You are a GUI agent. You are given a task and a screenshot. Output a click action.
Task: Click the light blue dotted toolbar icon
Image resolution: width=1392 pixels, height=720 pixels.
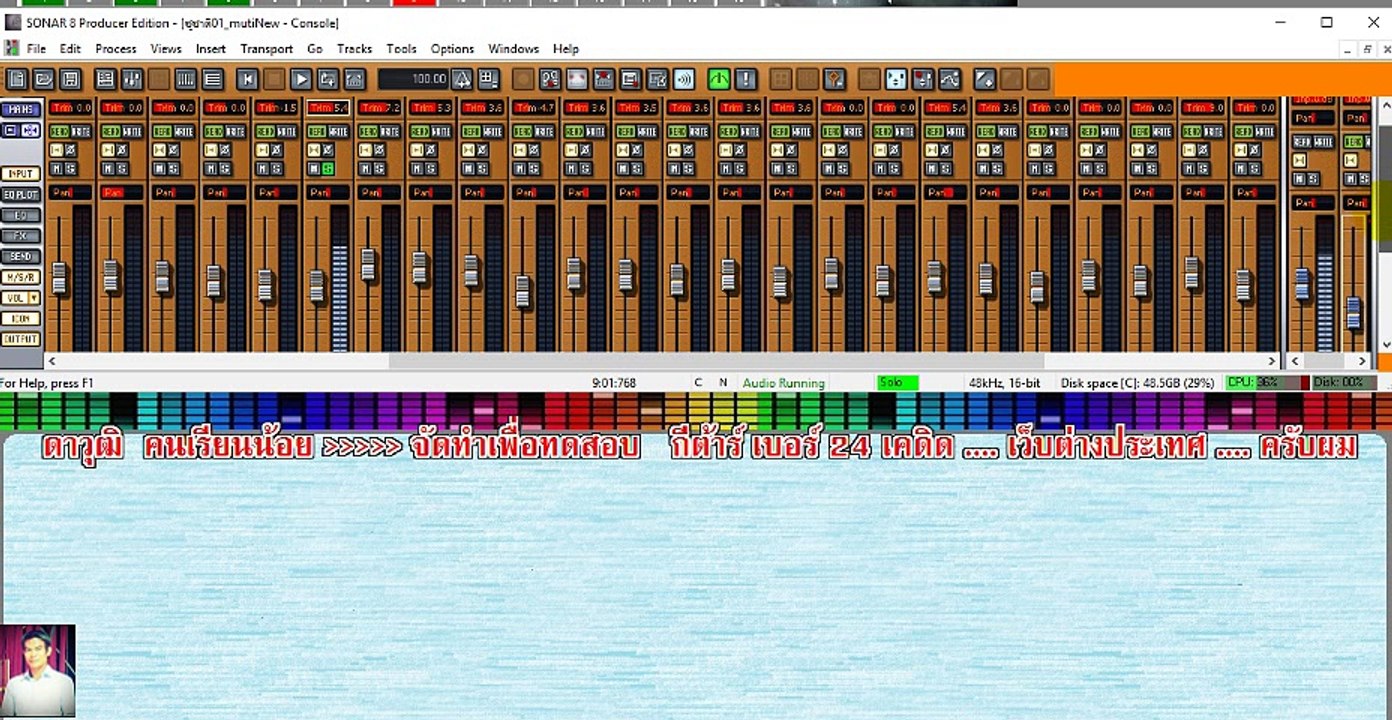(x=896, y=79)
